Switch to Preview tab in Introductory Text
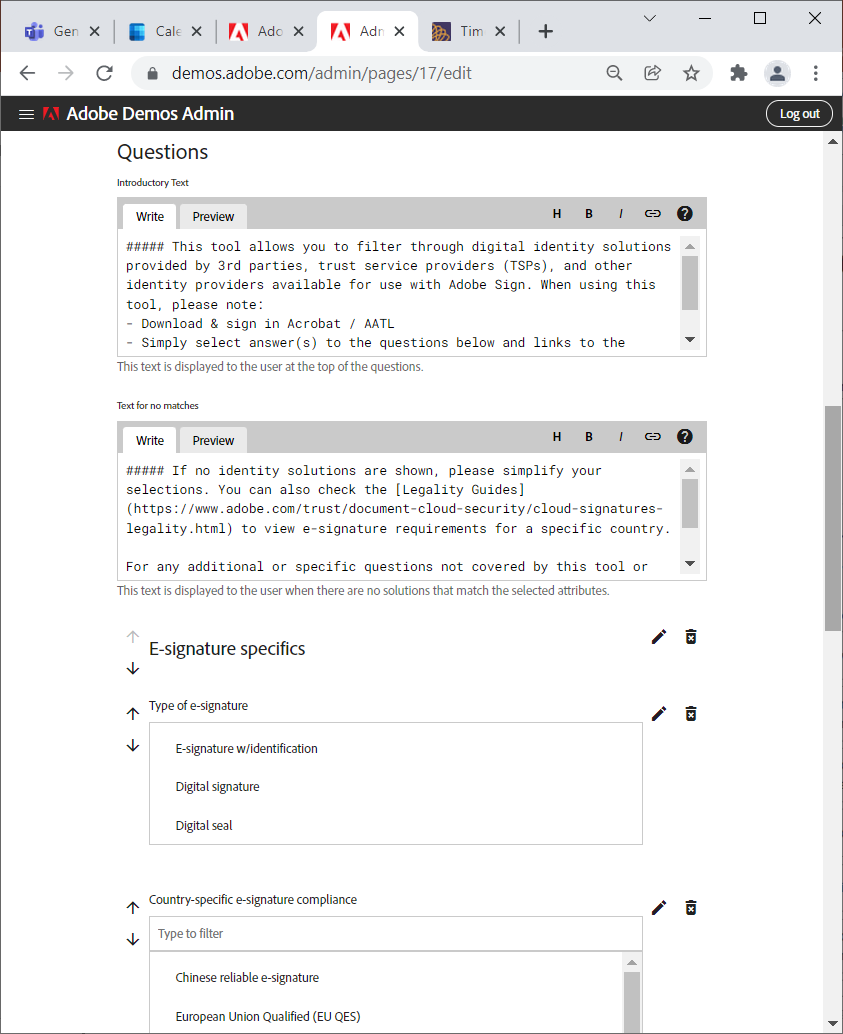 pyautogui.click(x=213, y=216)
